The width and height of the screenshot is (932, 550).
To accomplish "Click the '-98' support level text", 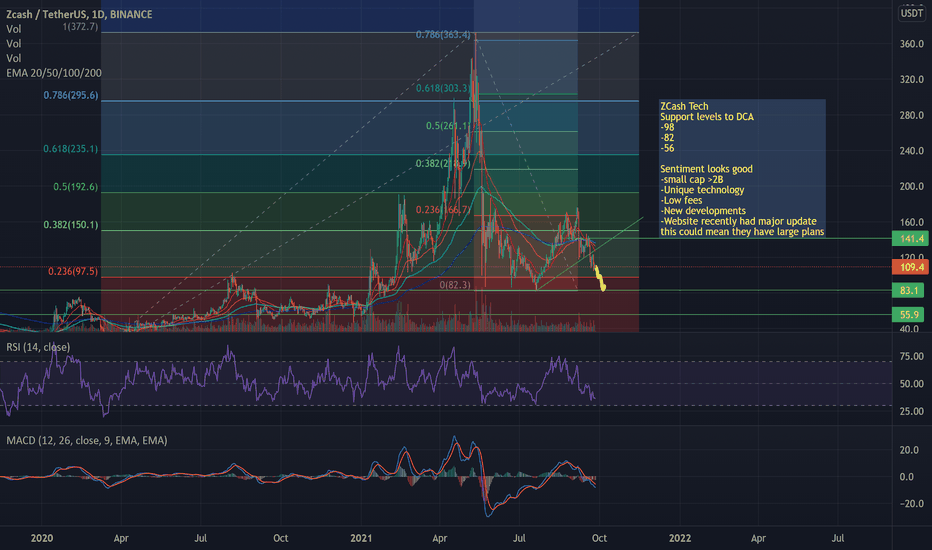I will (667, 127).
